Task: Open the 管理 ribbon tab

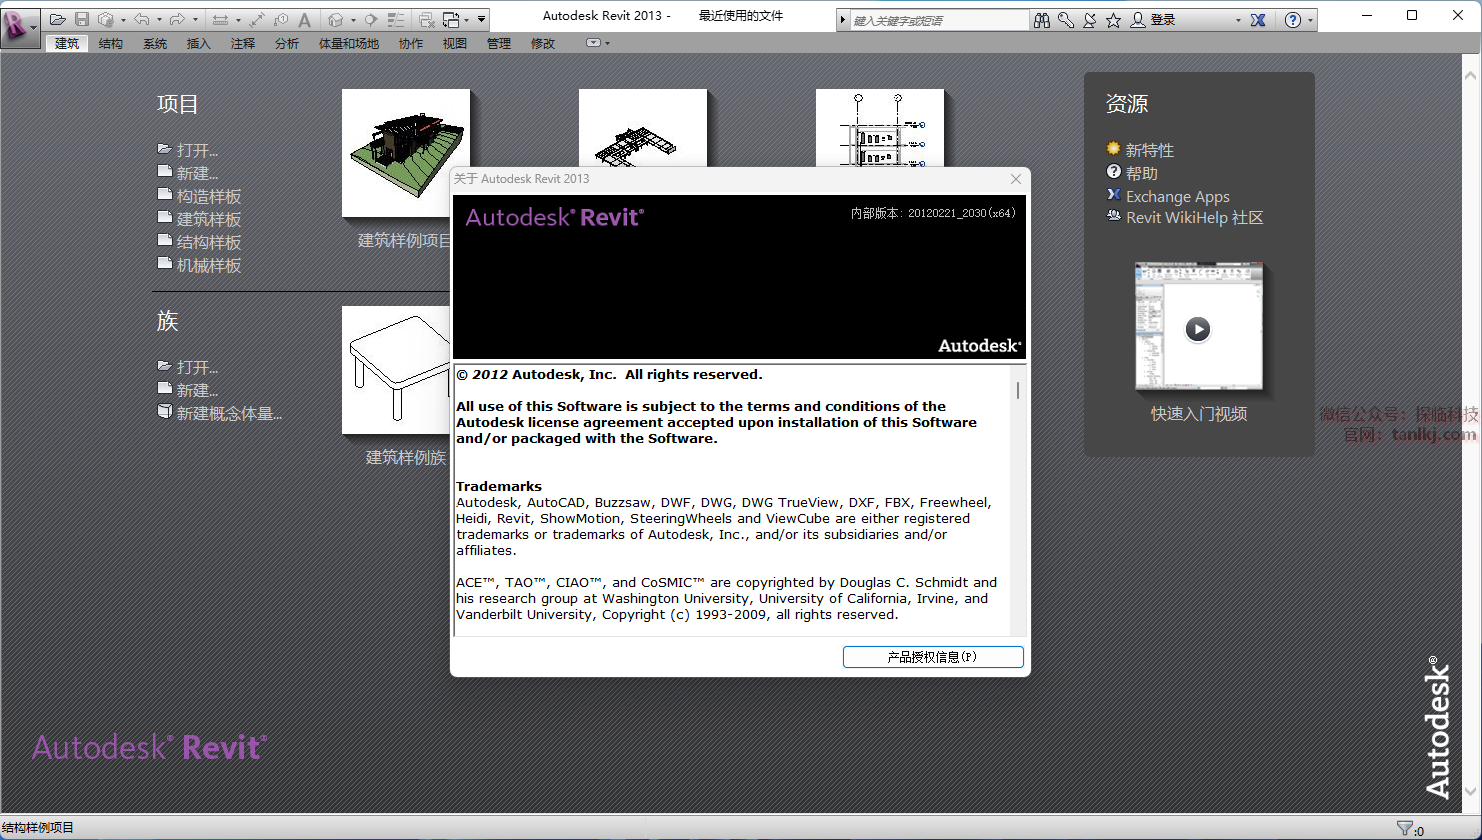Action: click(499, 44)
